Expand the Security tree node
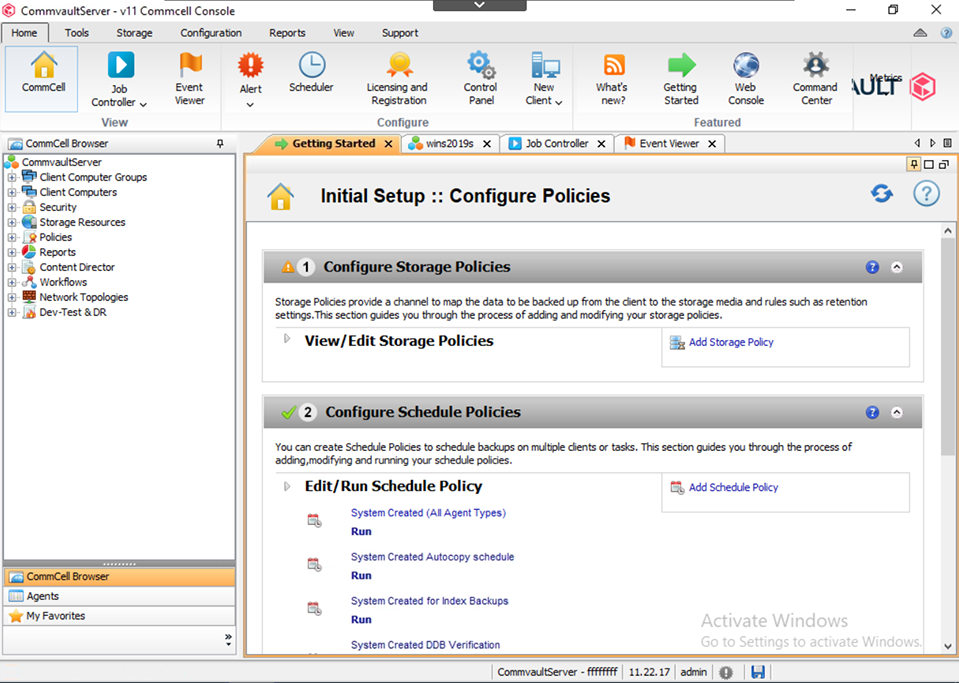This screenshot has height=683, width=959. 12,207
